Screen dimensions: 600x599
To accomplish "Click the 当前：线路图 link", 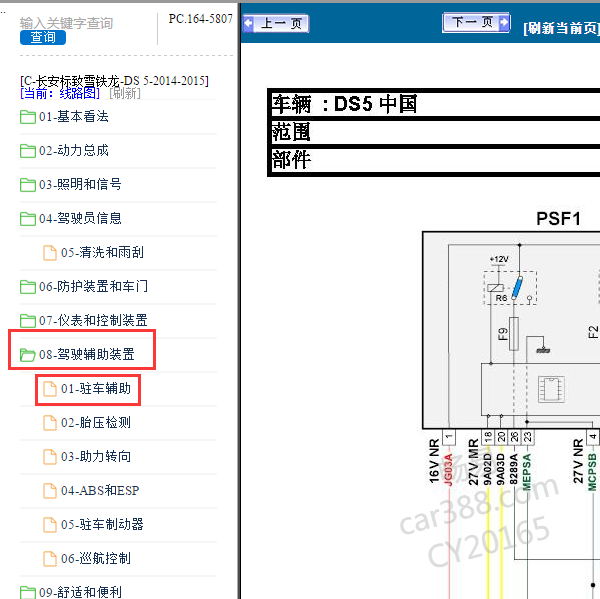I will 60,93.
